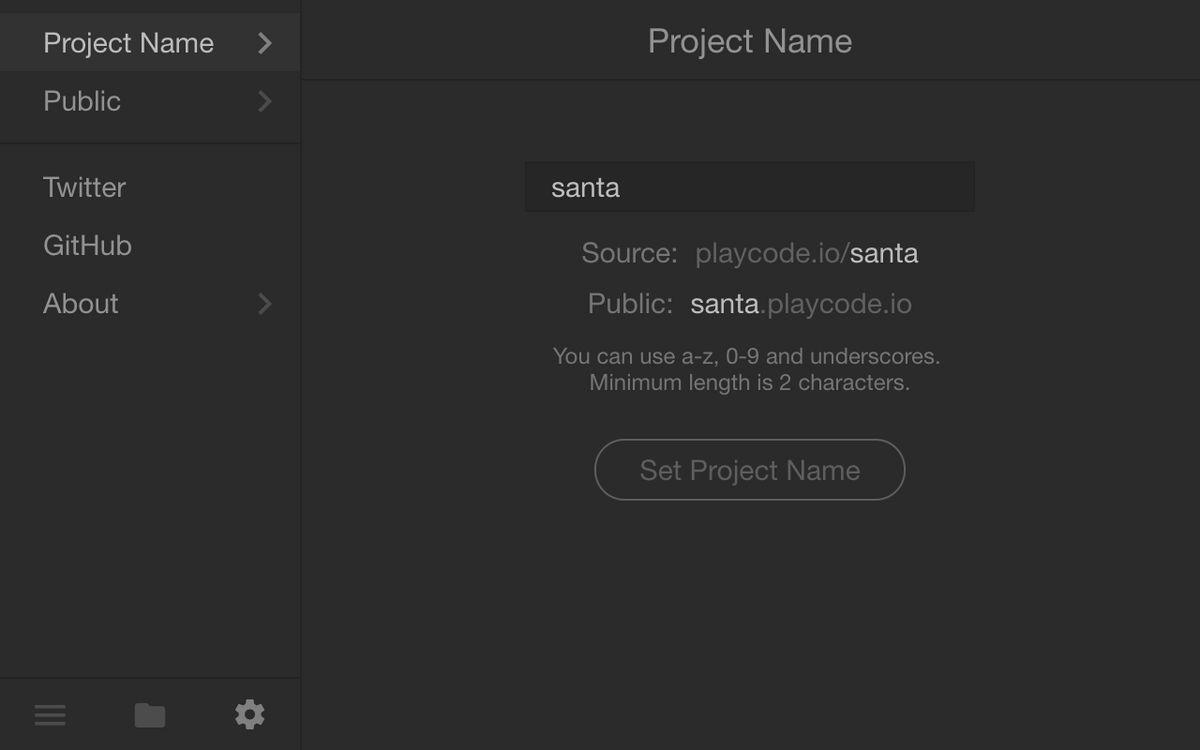Select Project Name in the sidebar

pos(128,43)
